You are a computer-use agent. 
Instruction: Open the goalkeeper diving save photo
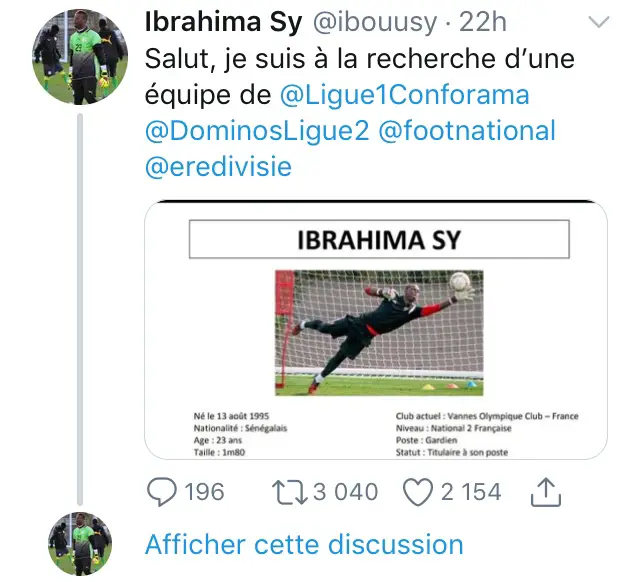[379, 333]
